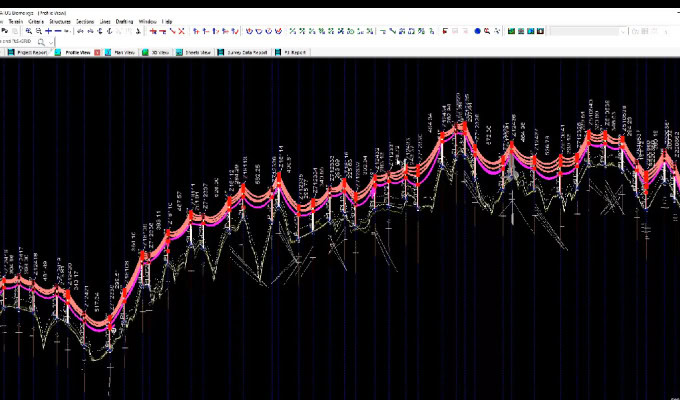This screenshot has height=400, width=680.
Task: Open the Sections menu
Action: pyautogui.click(x=85, y=20)
